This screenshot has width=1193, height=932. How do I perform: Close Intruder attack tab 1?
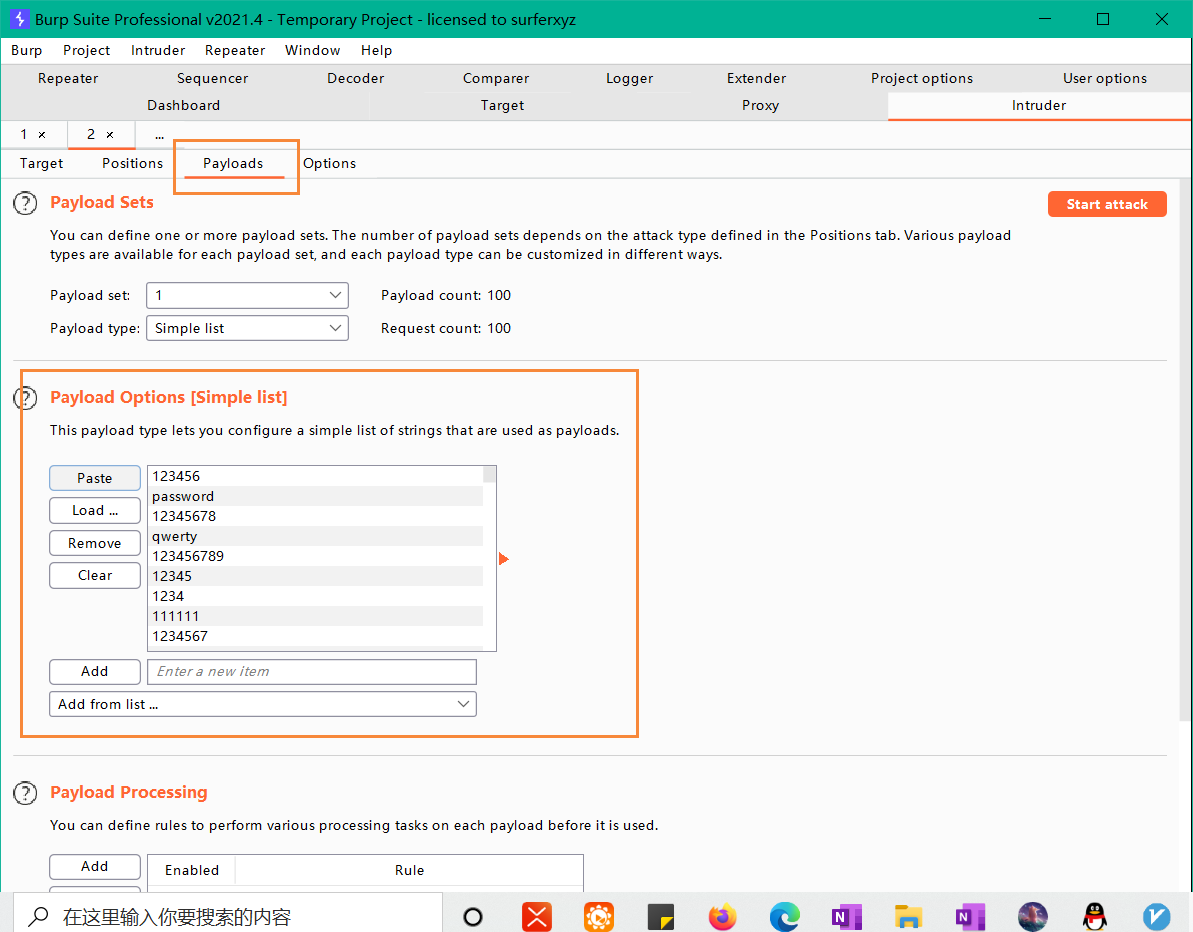pyautogui.click(x=42, y=135)
